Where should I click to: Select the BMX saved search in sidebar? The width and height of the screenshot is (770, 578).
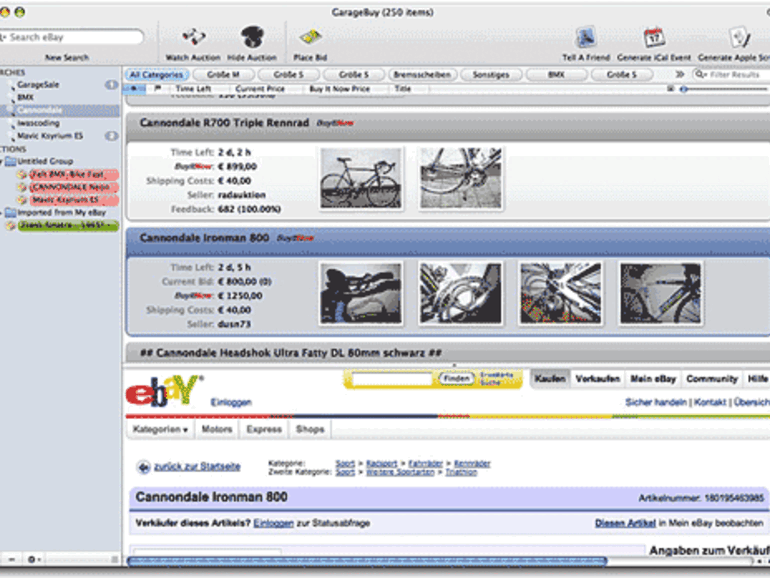(26, 98)
